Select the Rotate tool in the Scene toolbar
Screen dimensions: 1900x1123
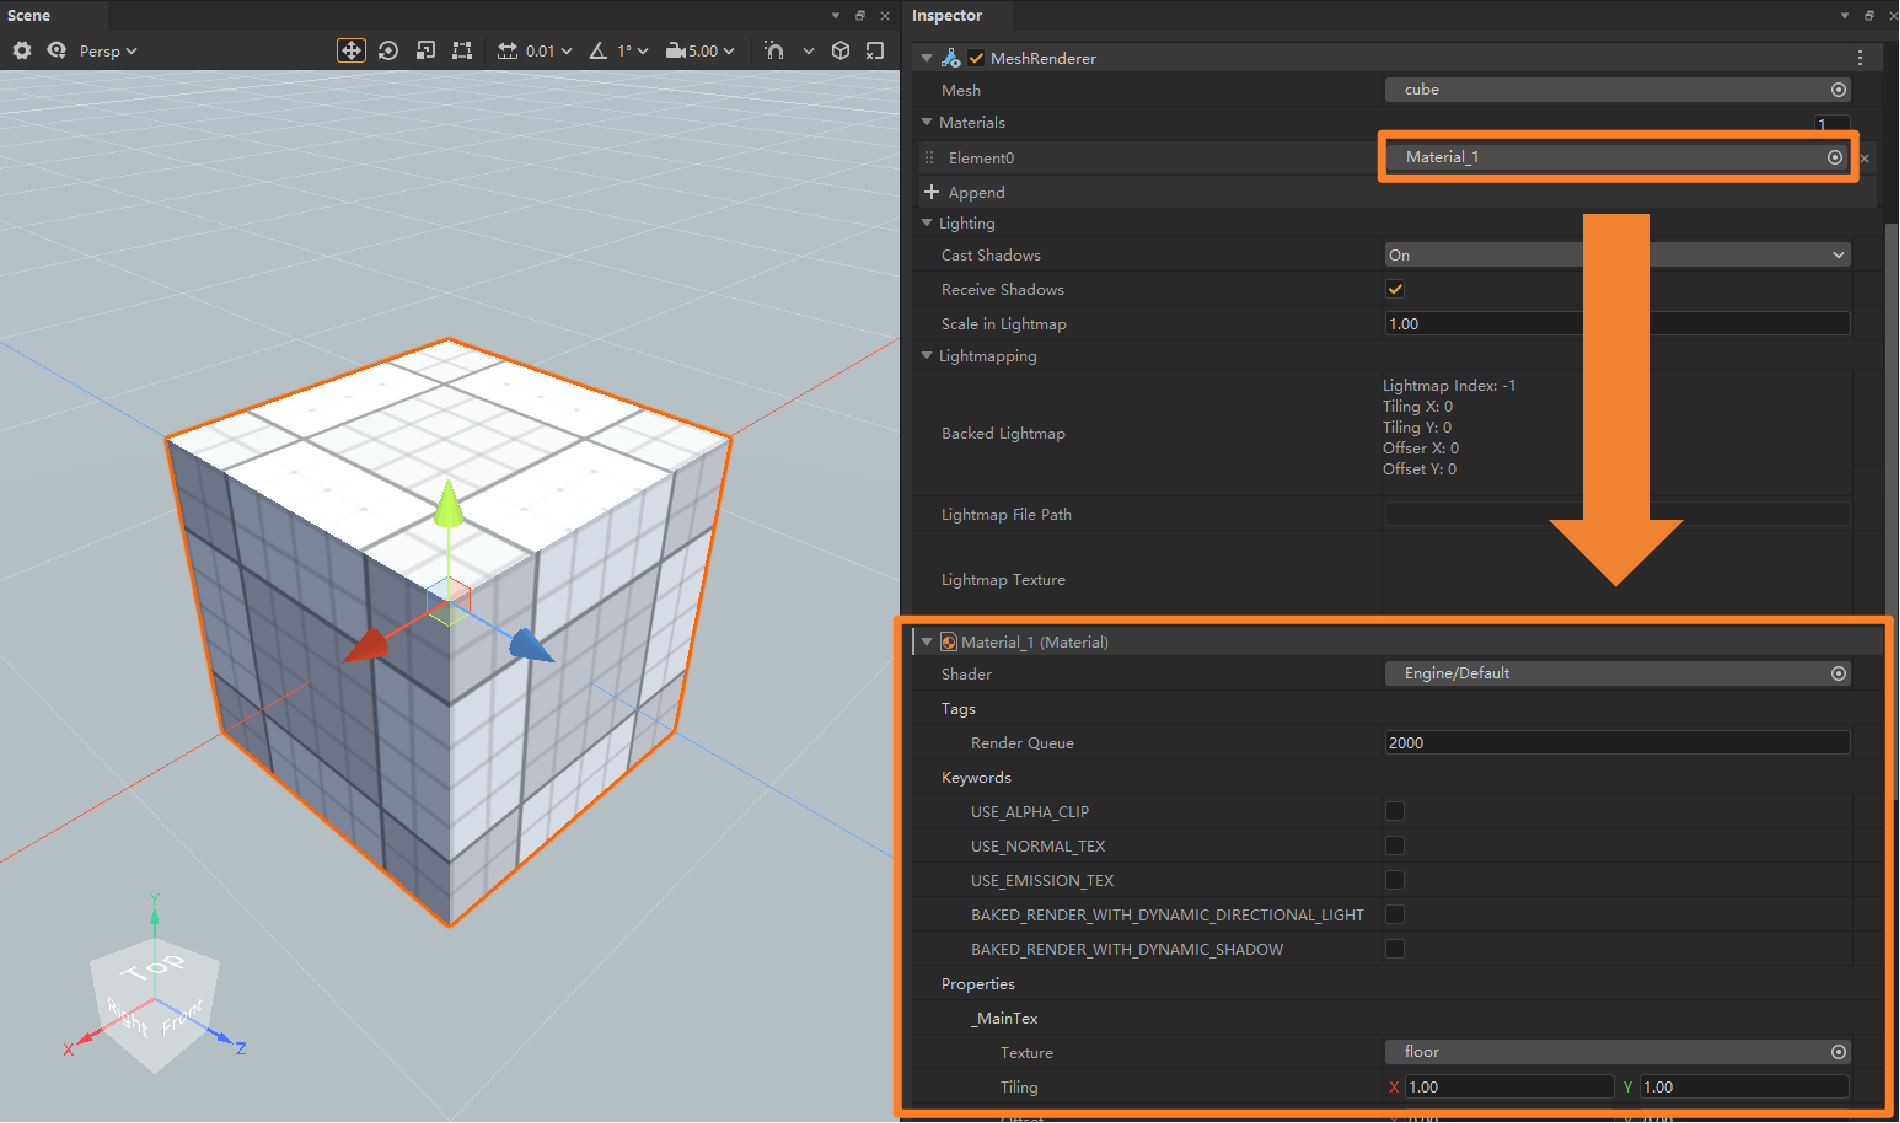389,50
